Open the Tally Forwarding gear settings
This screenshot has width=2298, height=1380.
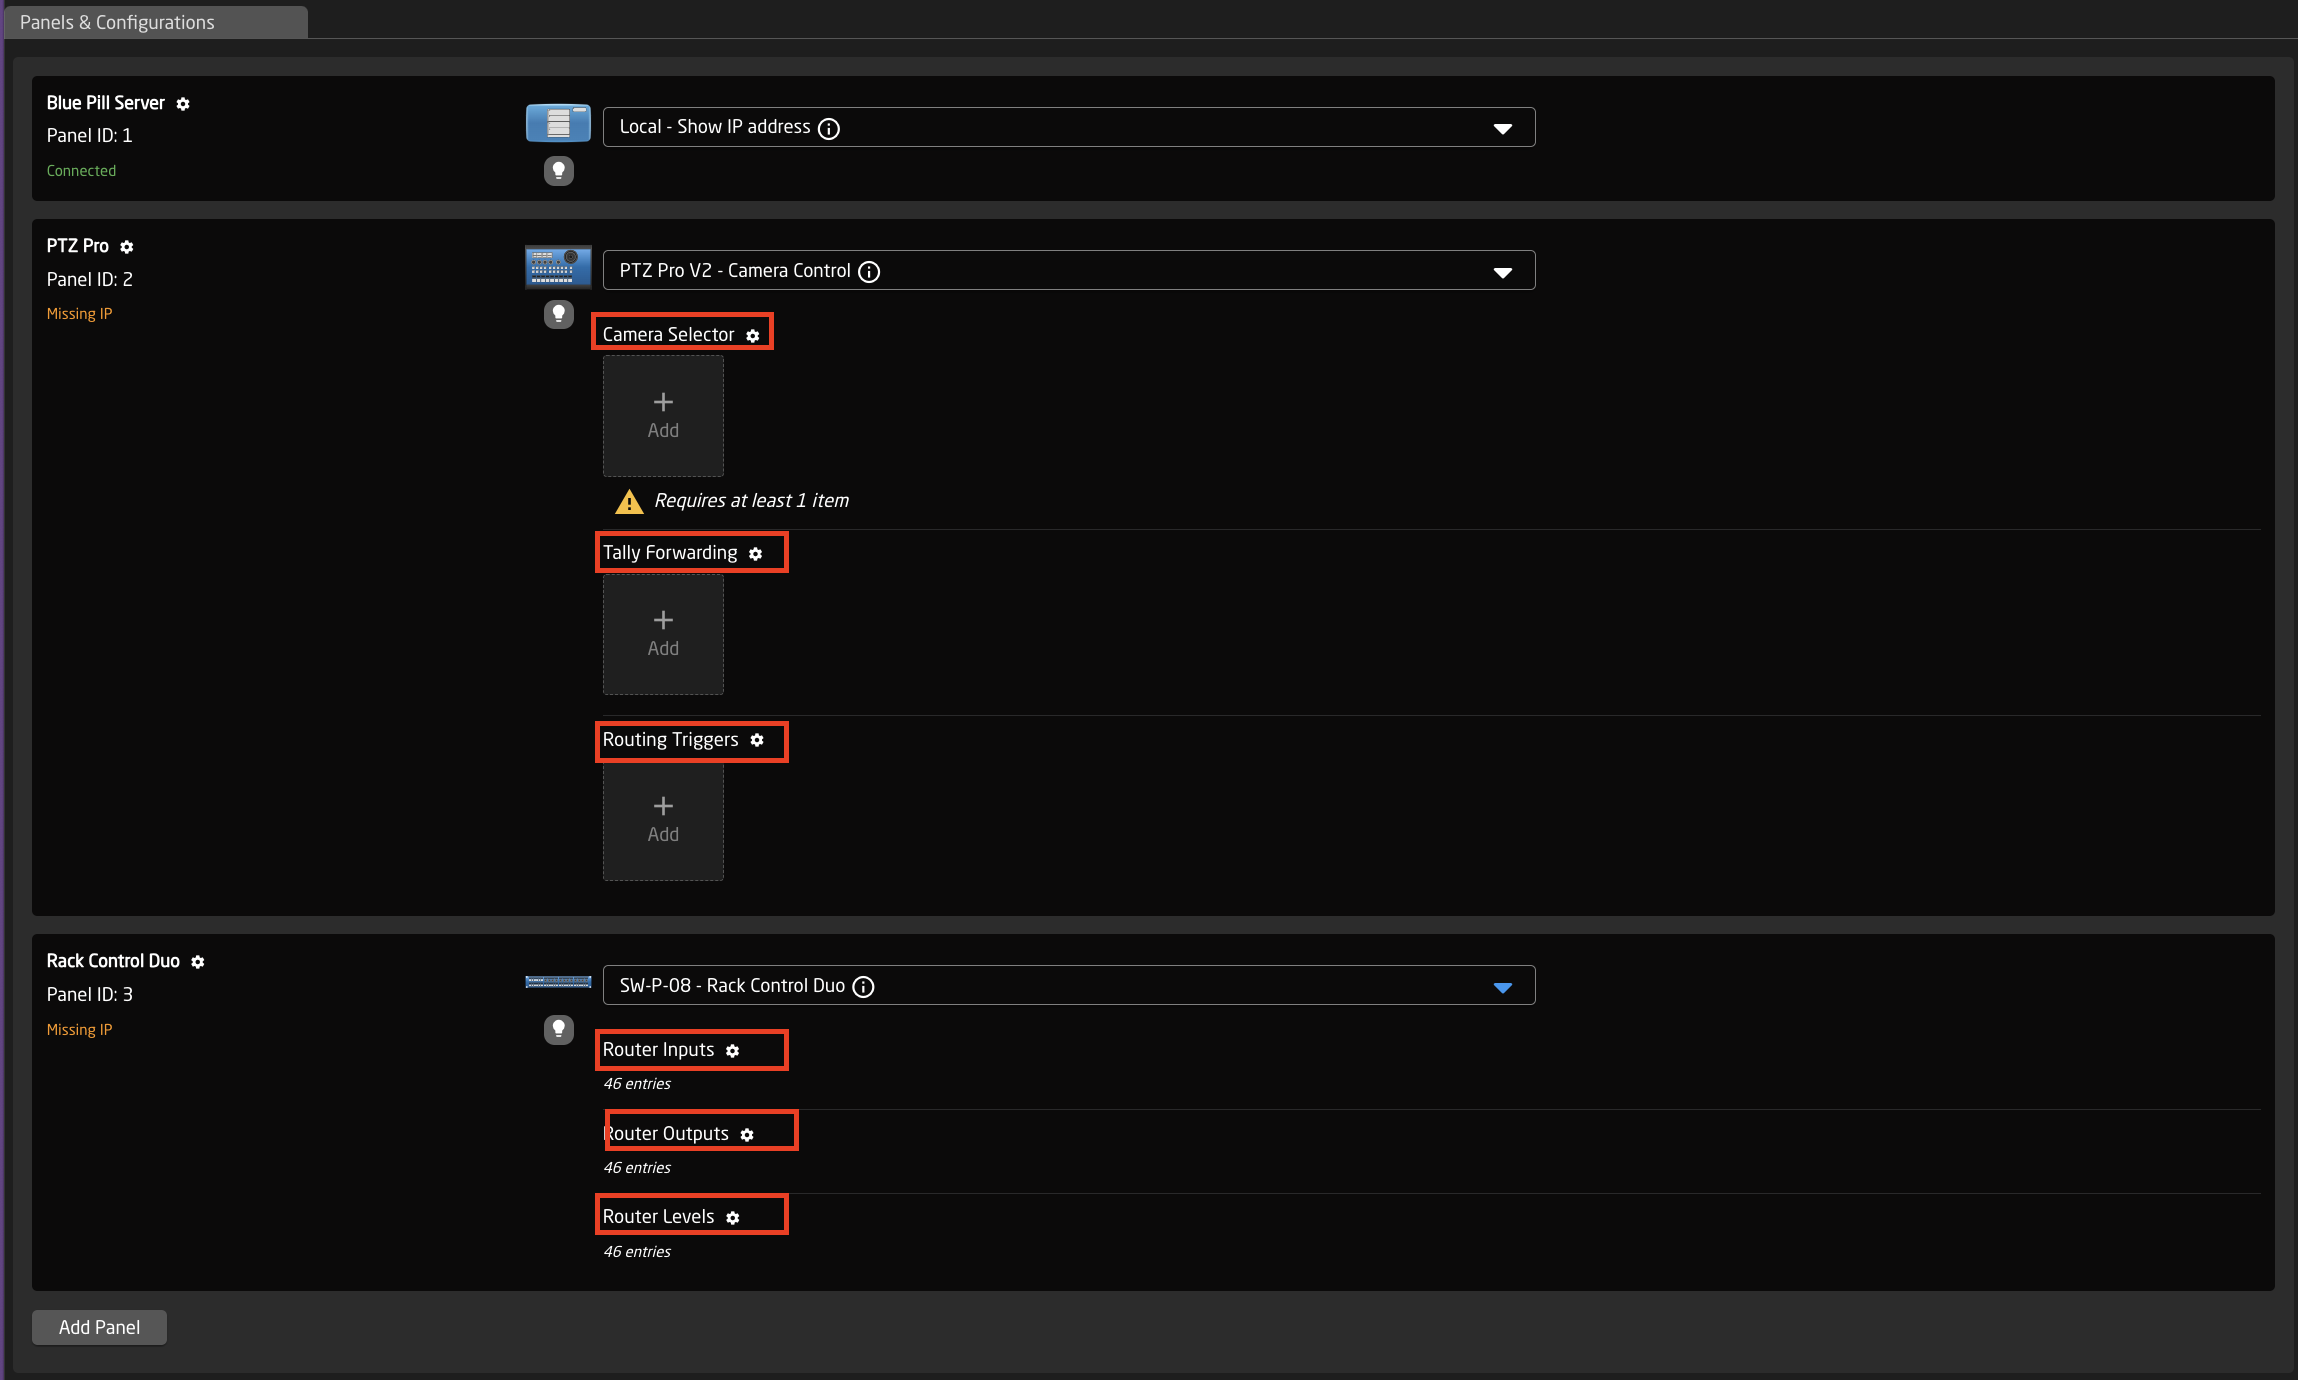[x=756, y=554]
